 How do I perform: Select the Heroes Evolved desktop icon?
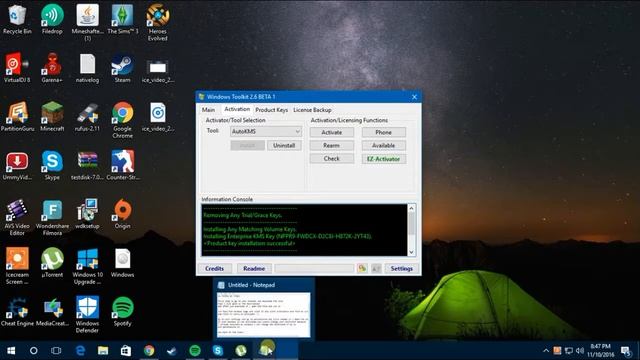(158, 22)
